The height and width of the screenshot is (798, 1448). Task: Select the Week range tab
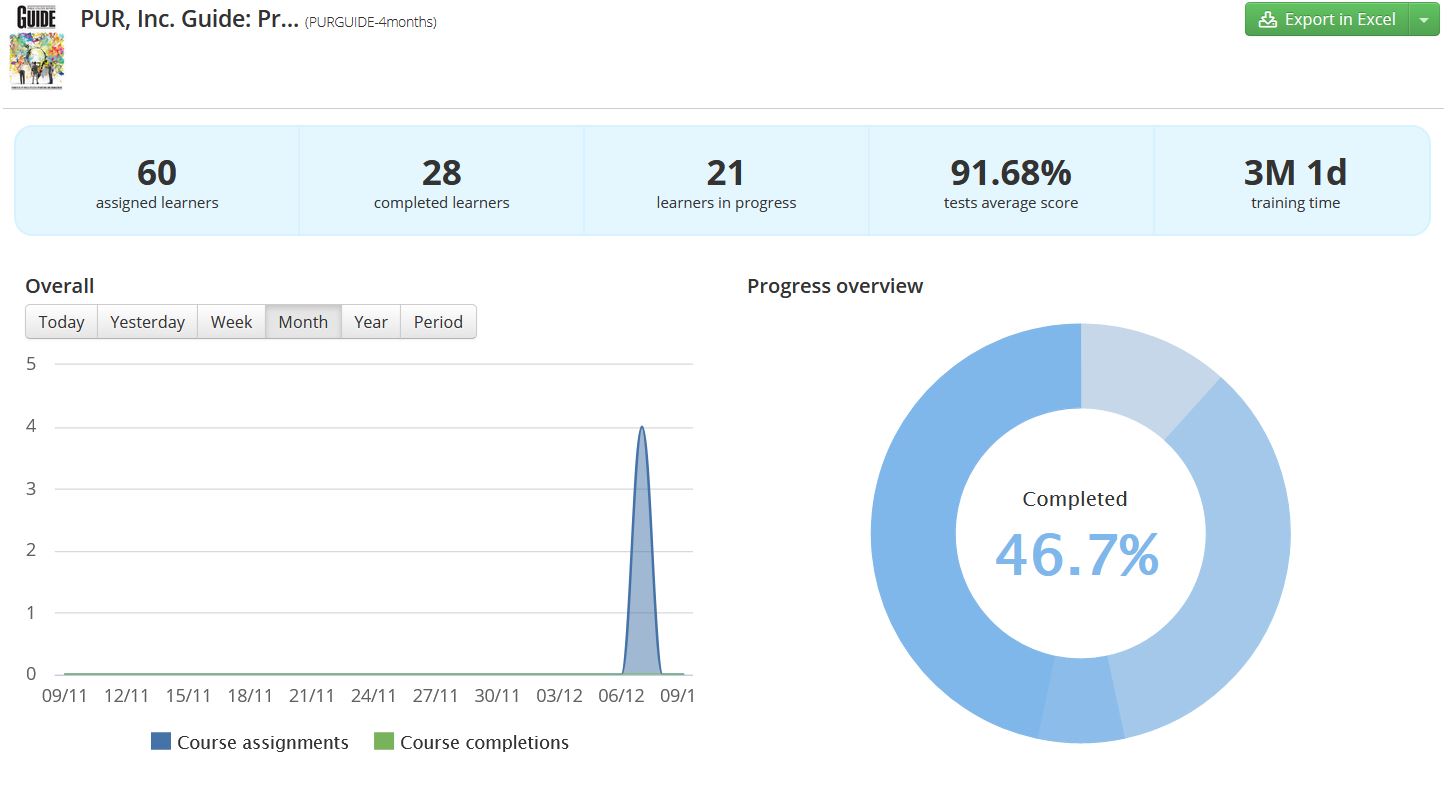point(231,322)
